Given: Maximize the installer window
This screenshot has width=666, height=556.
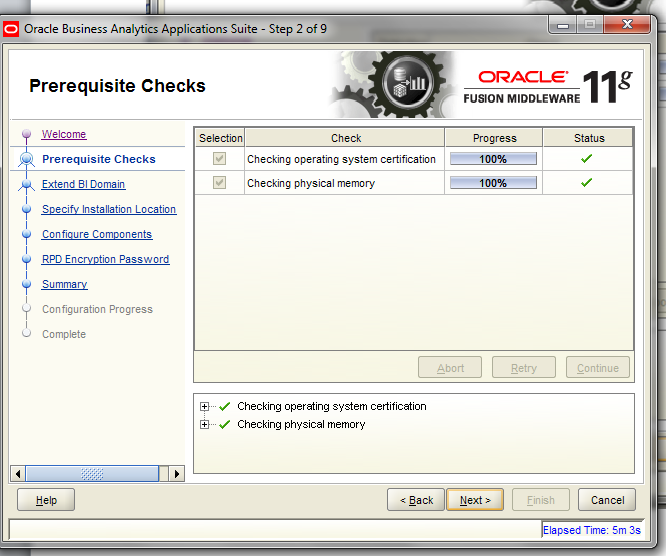Looking at the screenshot, I should coord(590,25).
